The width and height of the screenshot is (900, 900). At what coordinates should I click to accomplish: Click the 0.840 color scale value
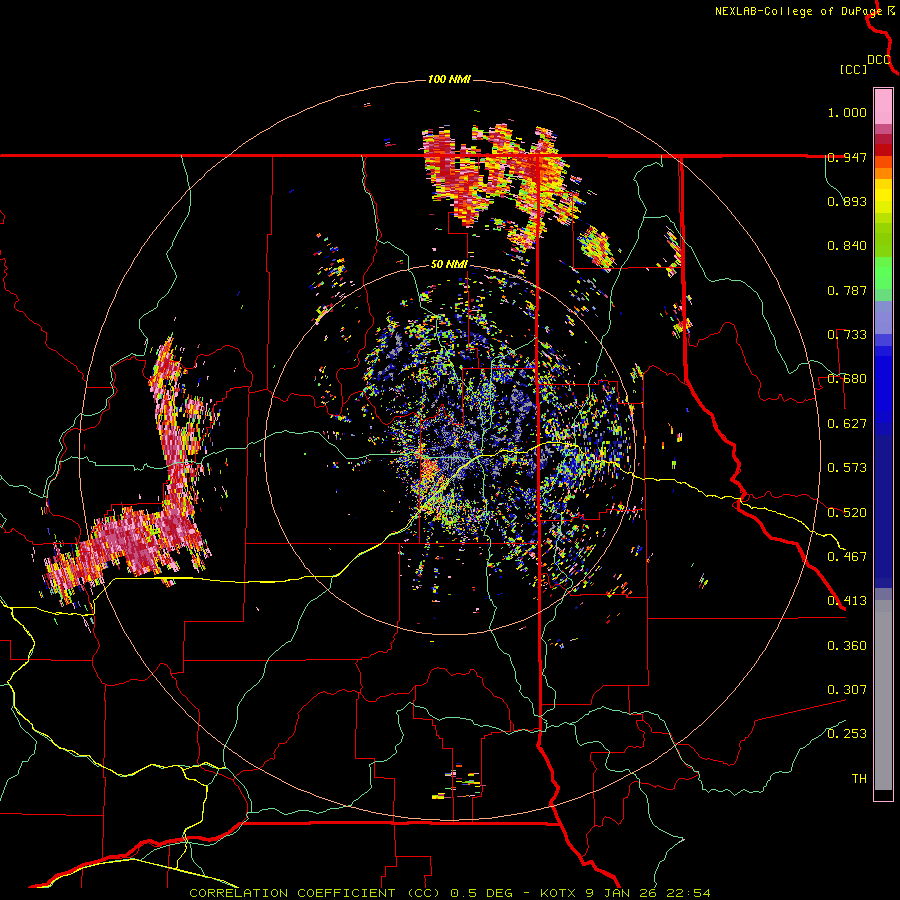847,246
